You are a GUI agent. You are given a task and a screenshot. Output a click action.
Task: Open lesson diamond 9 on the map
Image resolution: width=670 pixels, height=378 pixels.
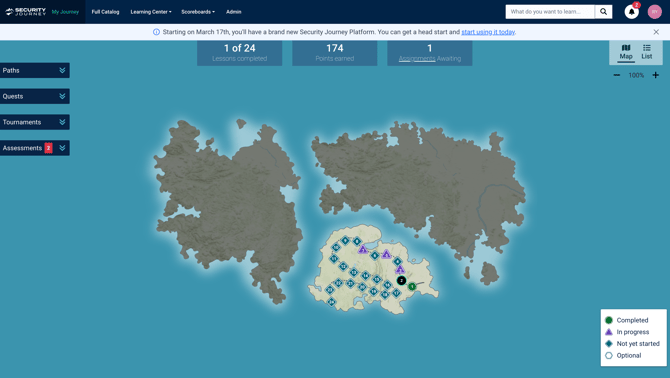[345, 240]
